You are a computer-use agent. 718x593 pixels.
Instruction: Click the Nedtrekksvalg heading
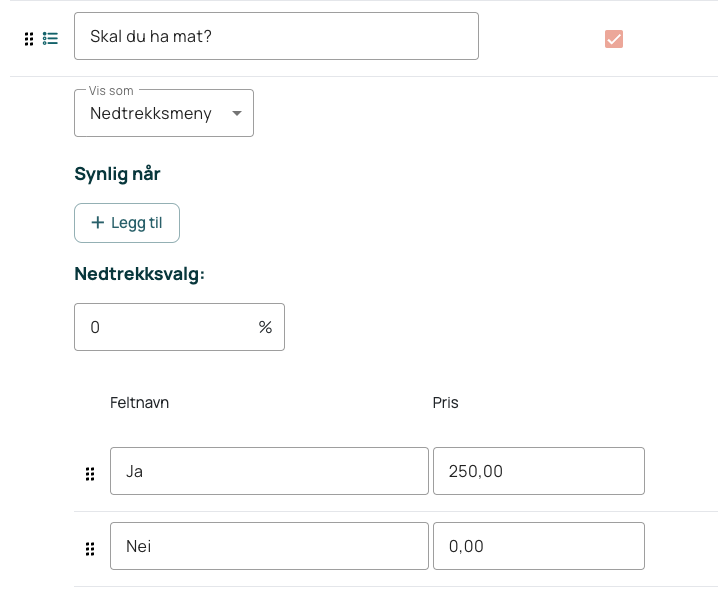click(x=140, y=274)
